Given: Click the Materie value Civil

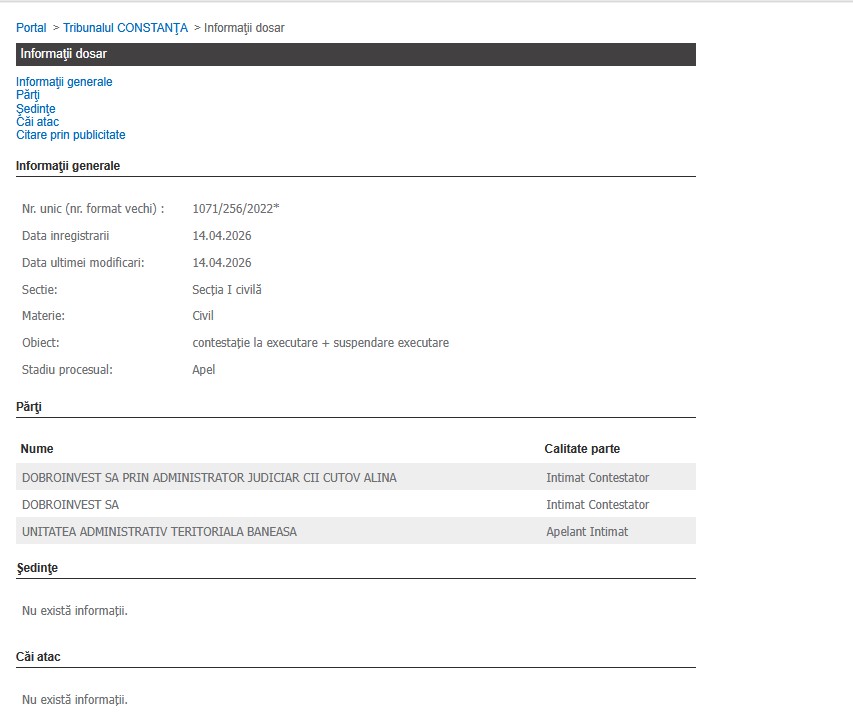Looking at the screenshot, I should click(x=203, y=316).
